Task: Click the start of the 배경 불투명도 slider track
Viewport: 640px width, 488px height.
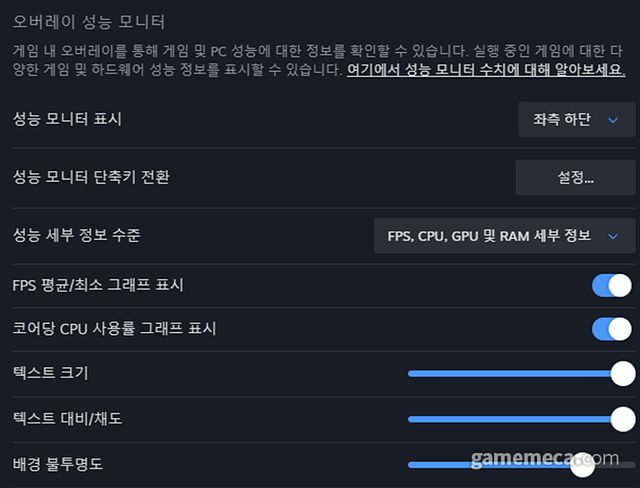Action: [410, 464]
